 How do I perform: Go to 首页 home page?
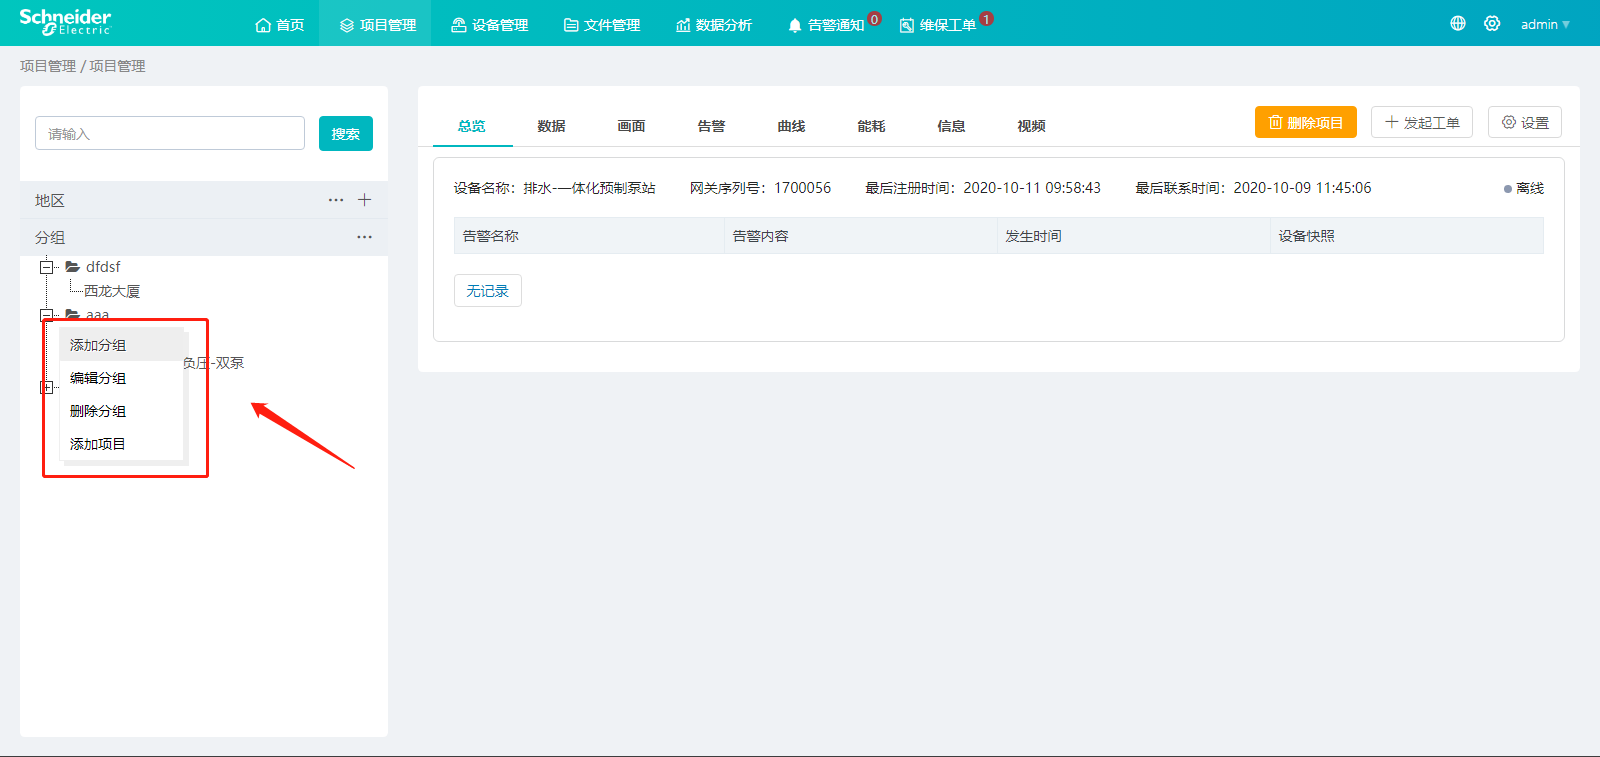tap(280, 24)
